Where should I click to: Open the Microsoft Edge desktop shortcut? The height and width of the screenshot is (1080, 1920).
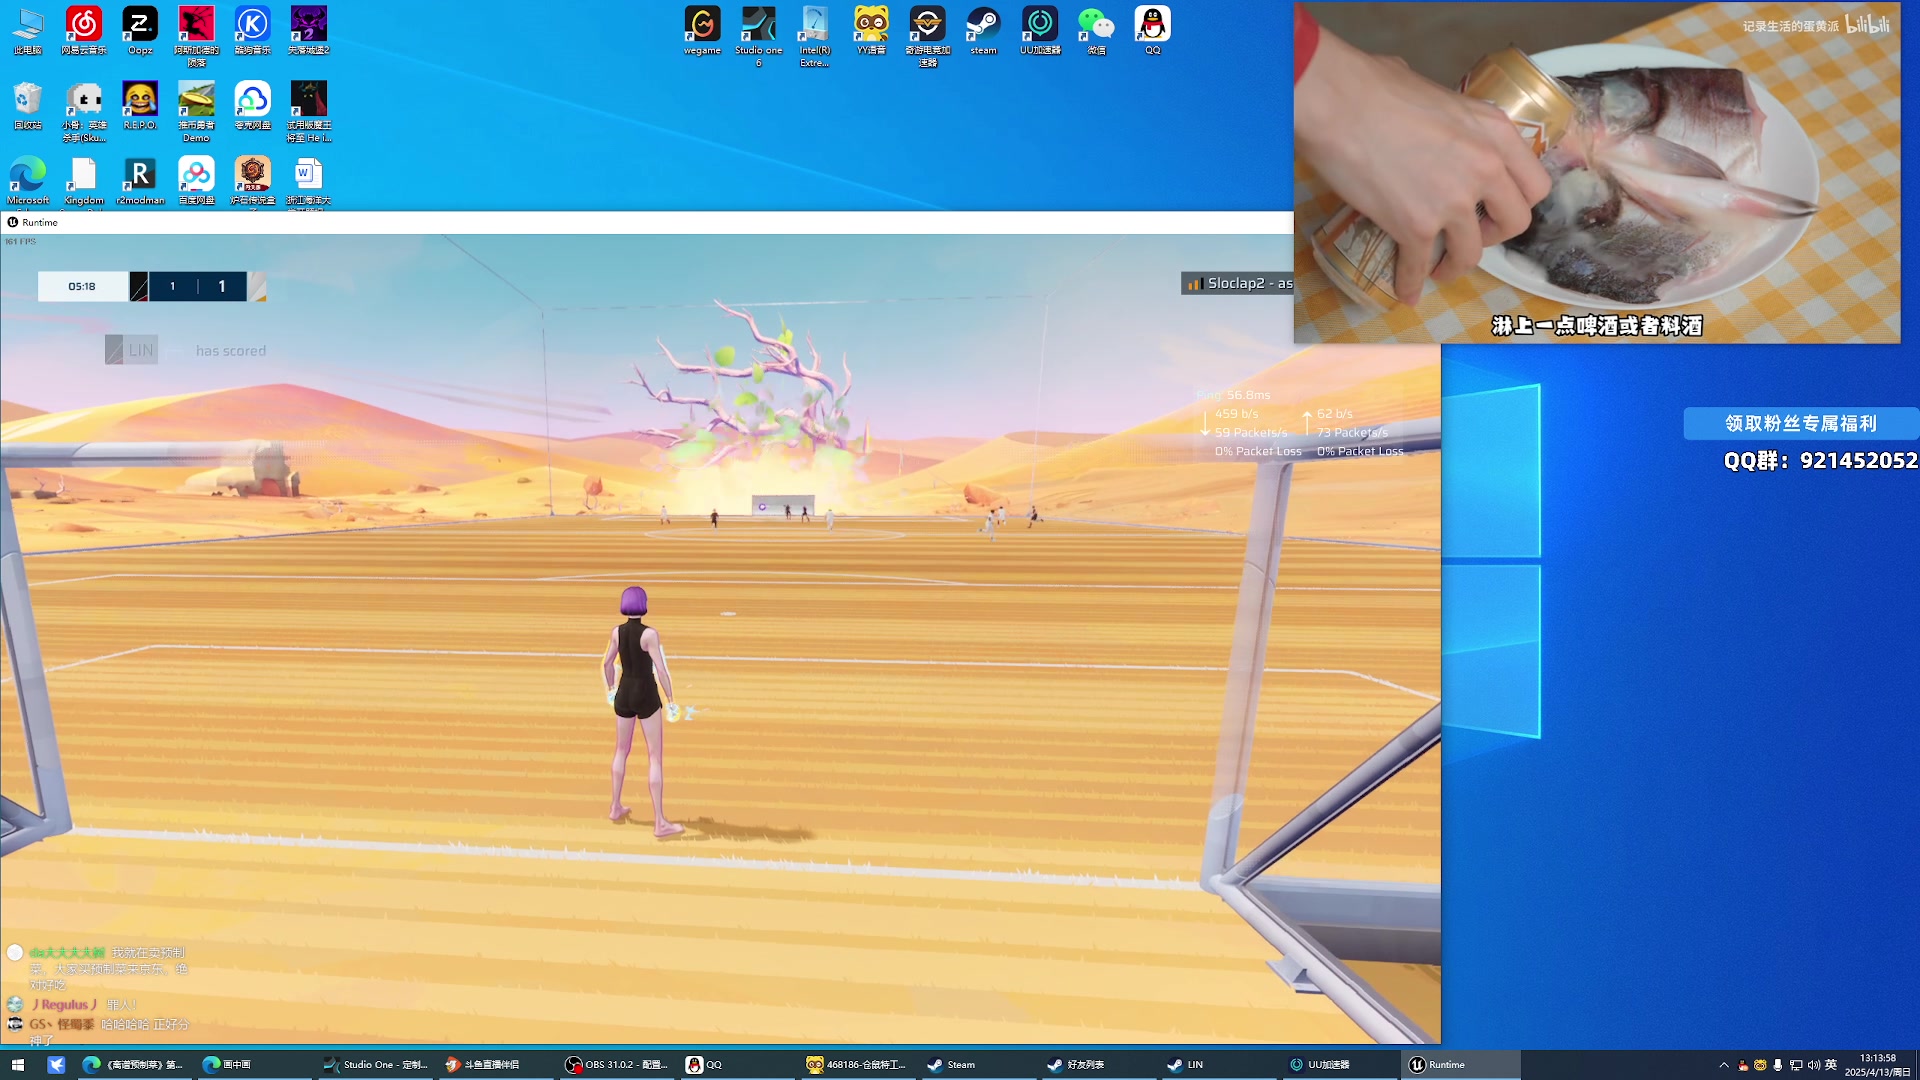(28, 175)
